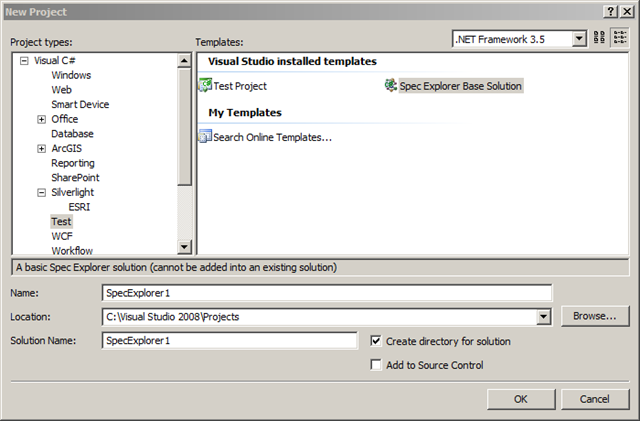Select Windows project type
Screen dimensions: 640x421
(71, 75)
